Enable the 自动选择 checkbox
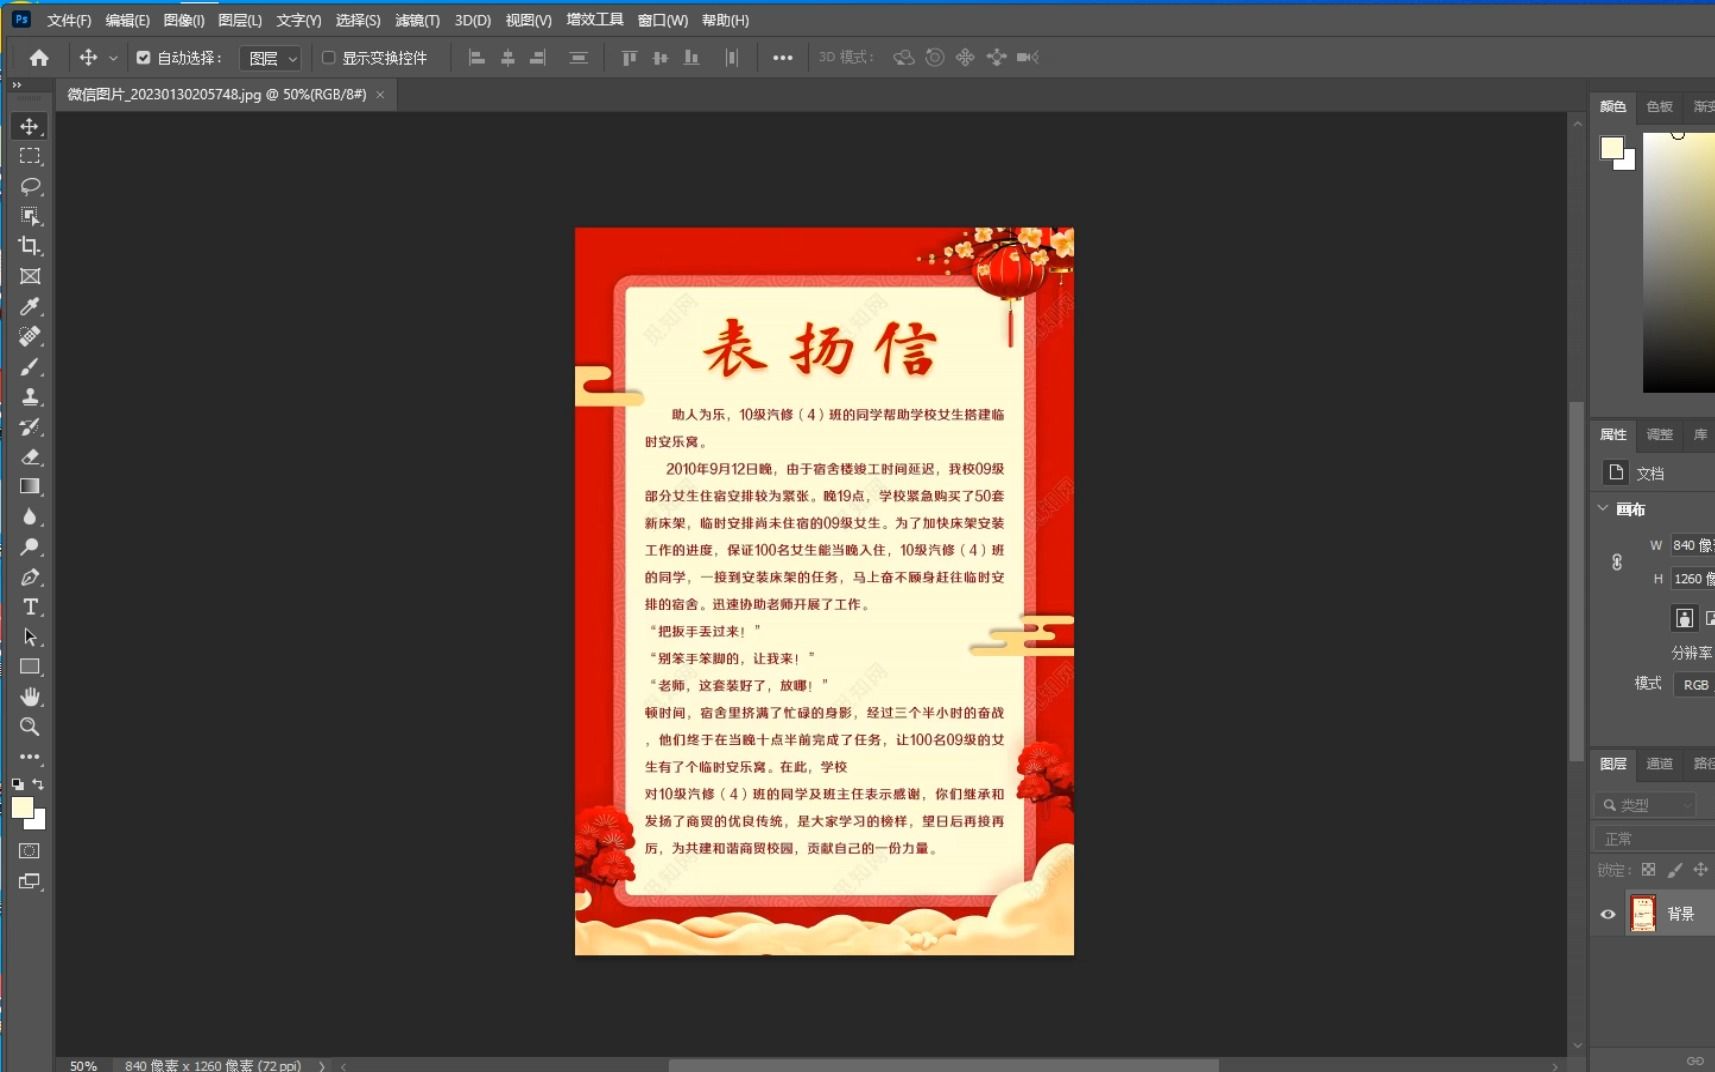 pos(142,57)
